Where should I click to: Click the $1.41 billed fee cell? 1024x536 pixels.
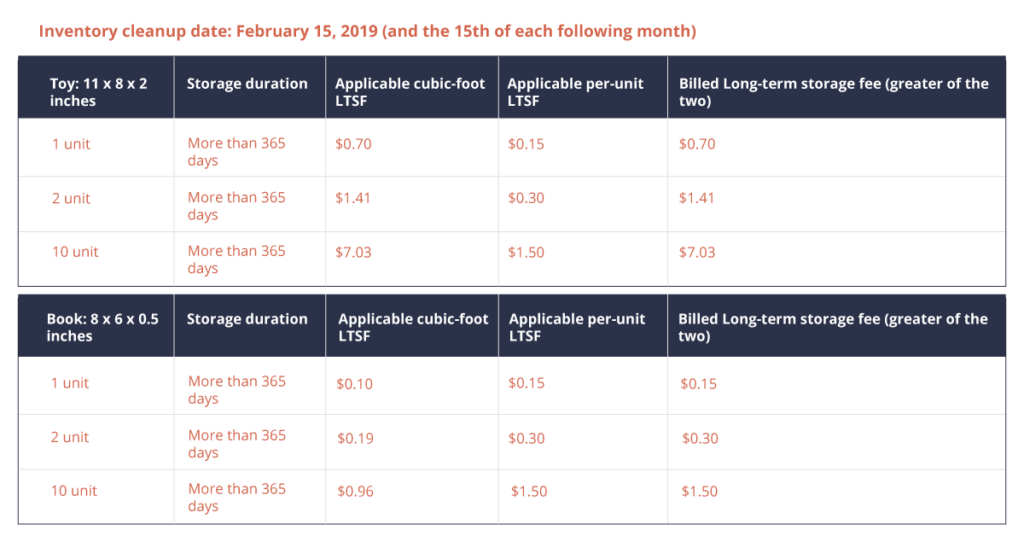(x=697, y=198)
